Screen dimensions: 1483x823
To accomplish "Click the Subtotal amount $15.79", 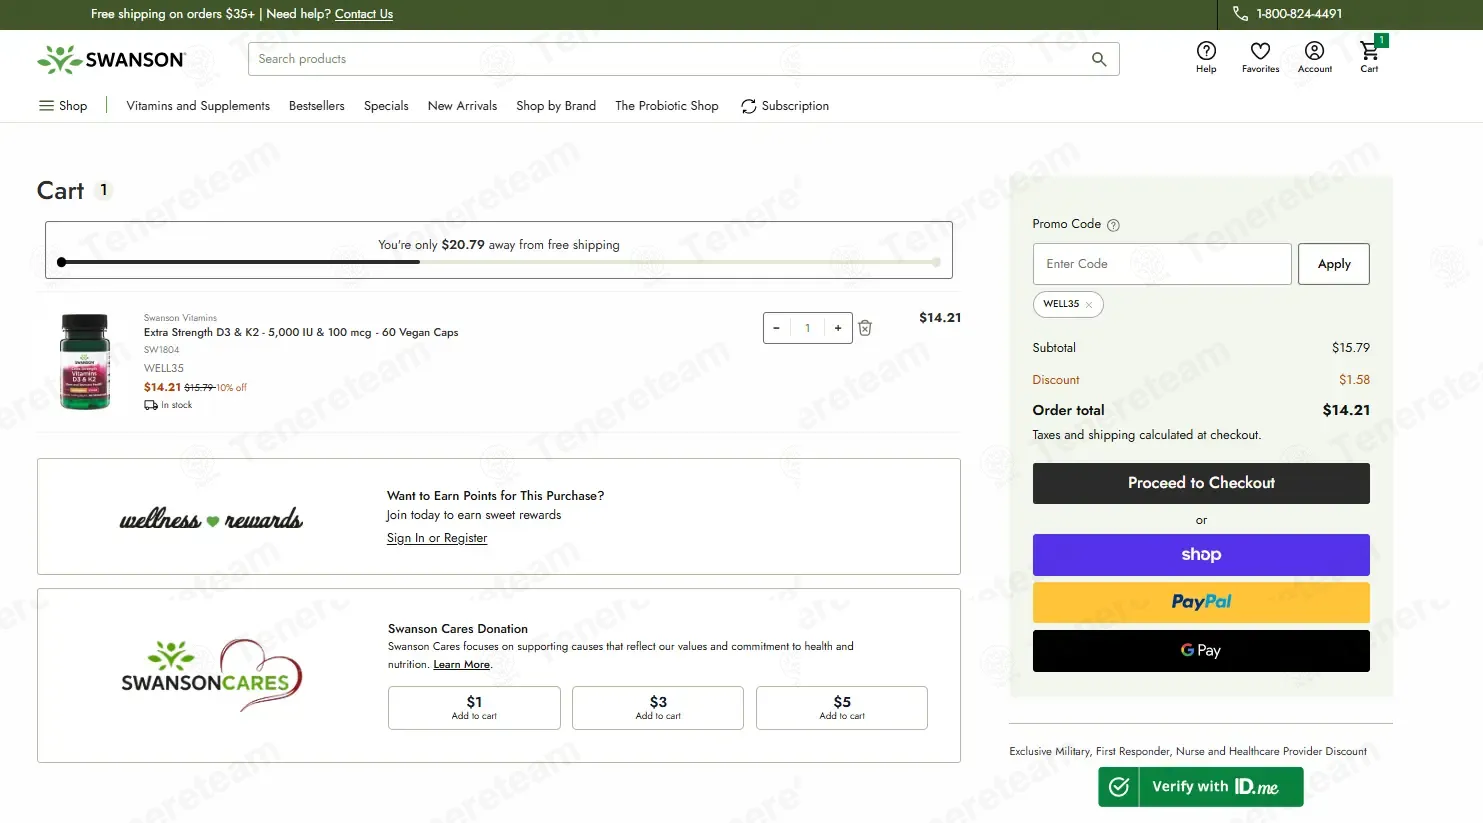I will click(x=1351, y=348).
